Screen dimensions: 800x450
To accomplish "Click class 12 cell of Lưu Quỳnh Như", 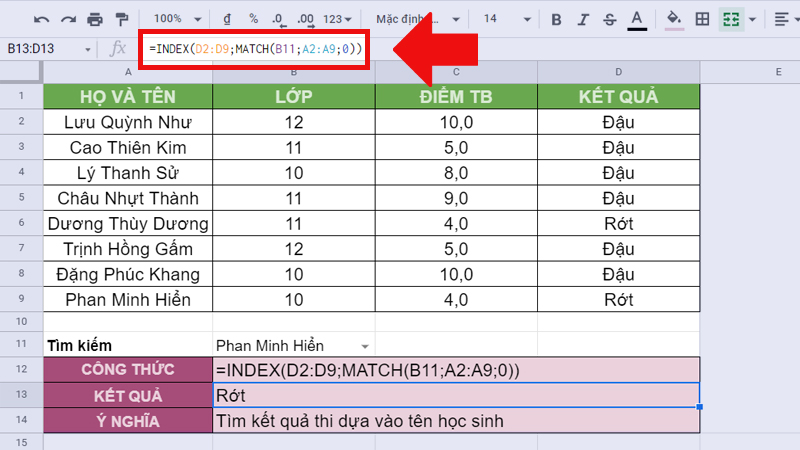I will 293,122.
